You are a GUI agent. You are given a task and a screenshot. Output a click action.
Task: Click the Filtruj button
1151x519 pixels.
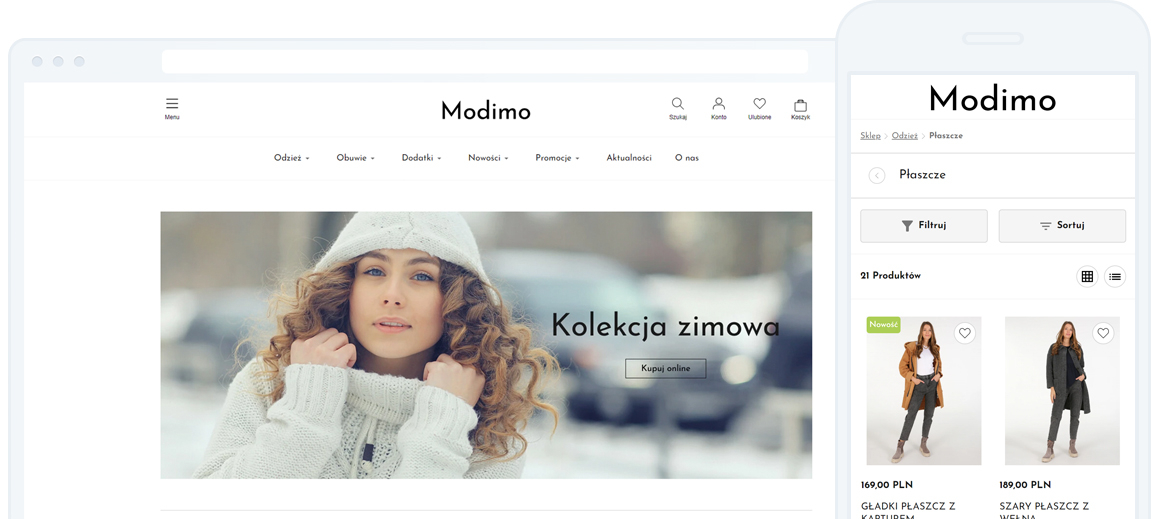click(x=923, y=226)
